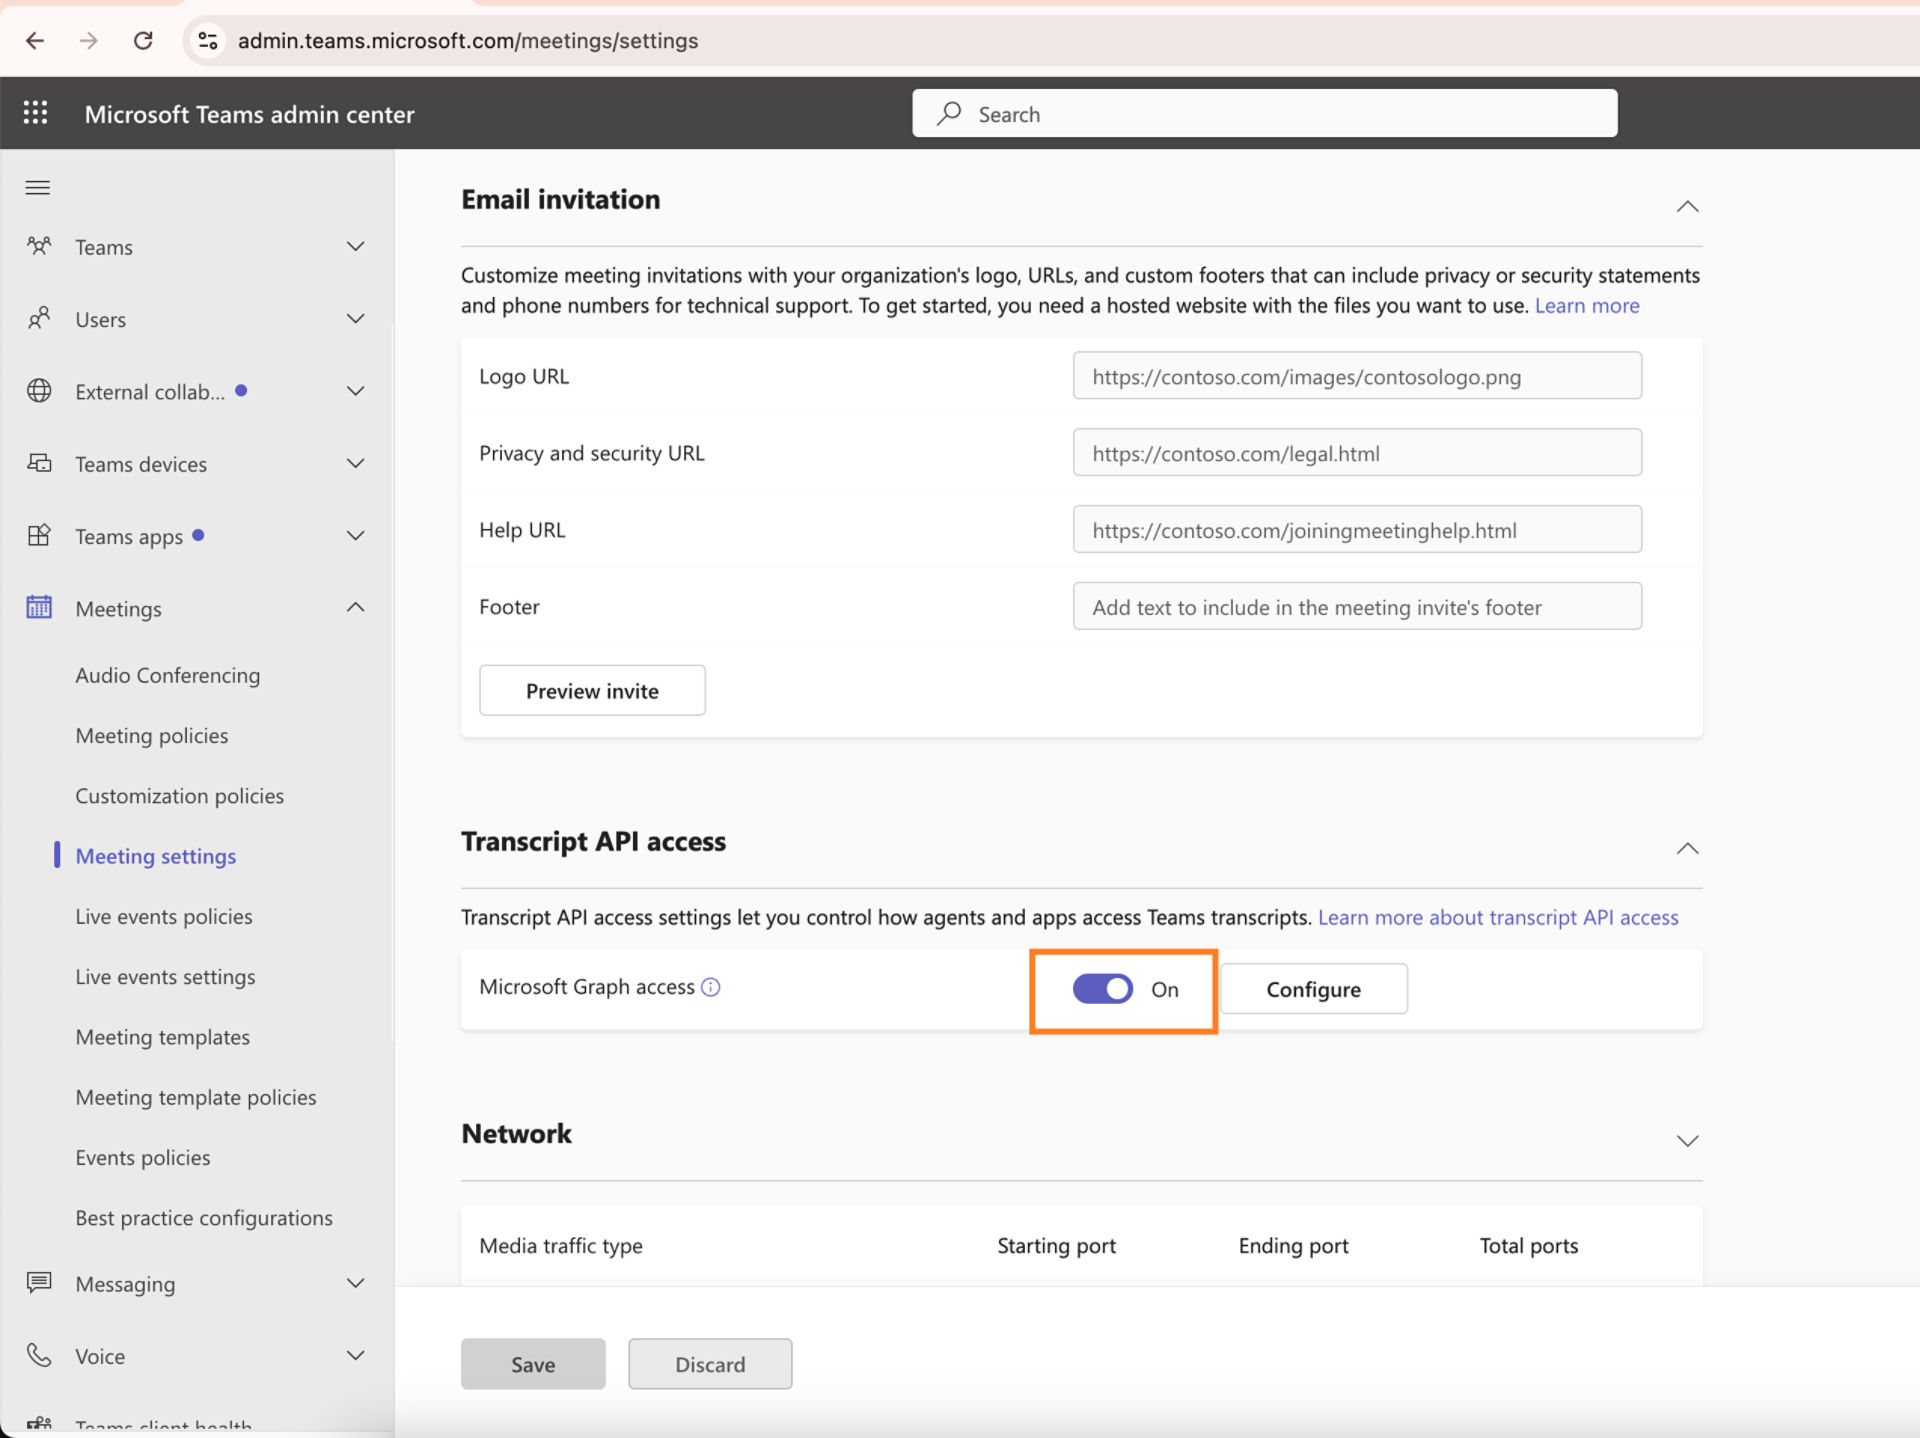The image size is (1920, 1438).
Task: Open Meeting template policies
Action: point(196,1097)
